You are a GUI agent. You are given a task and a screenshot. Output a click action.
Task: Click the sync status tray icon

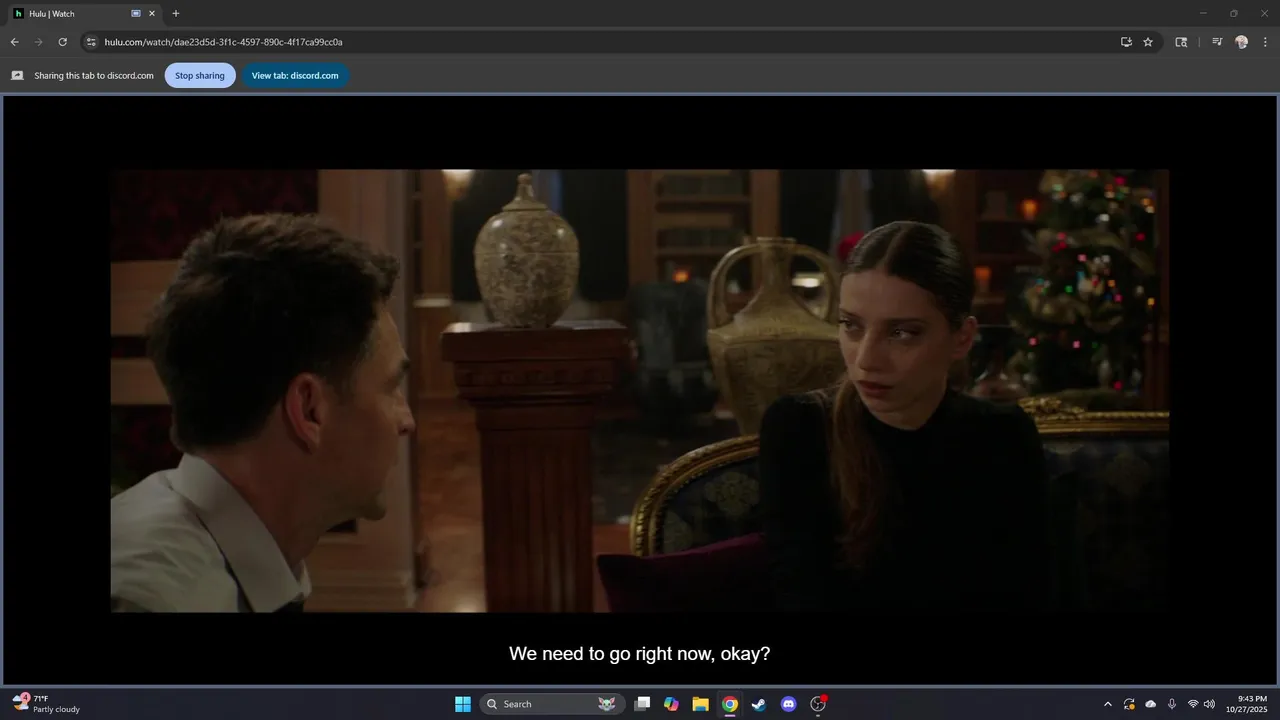click(x=1129, y=704)
